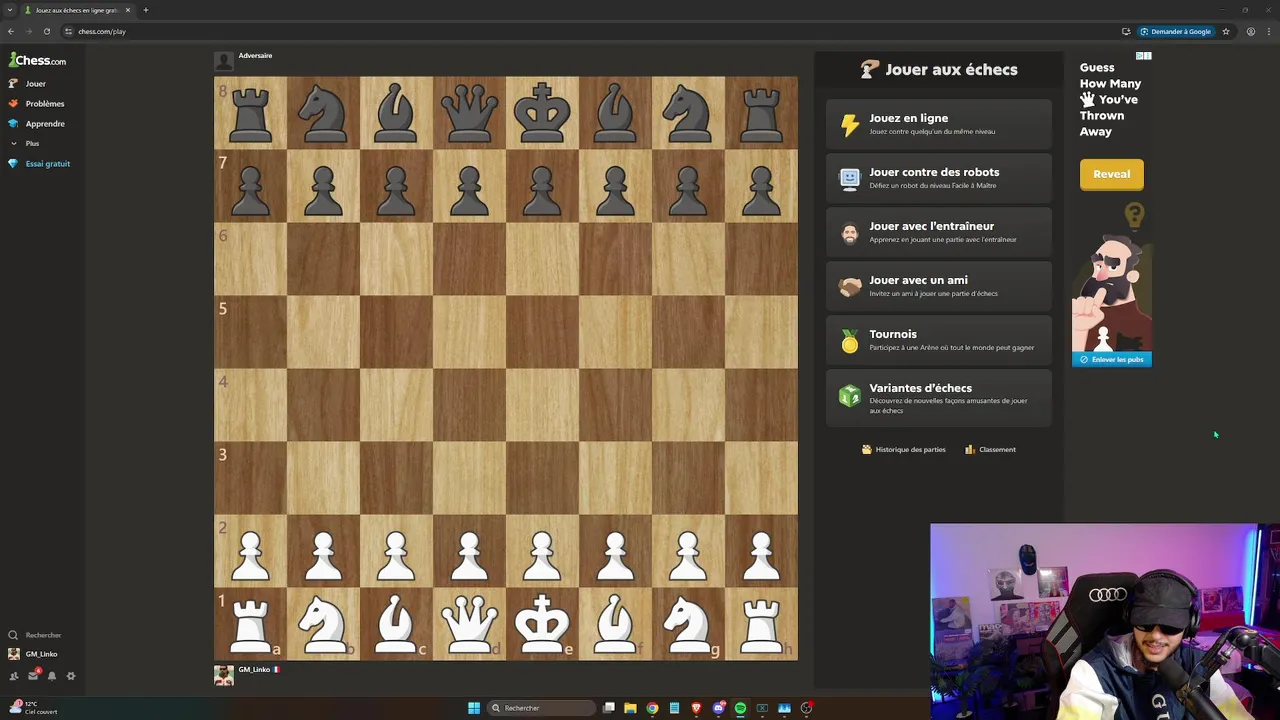The height and width of the screenshot is (720, 1280).
Task: Click the handshake icon
Action: click(849, 287)
